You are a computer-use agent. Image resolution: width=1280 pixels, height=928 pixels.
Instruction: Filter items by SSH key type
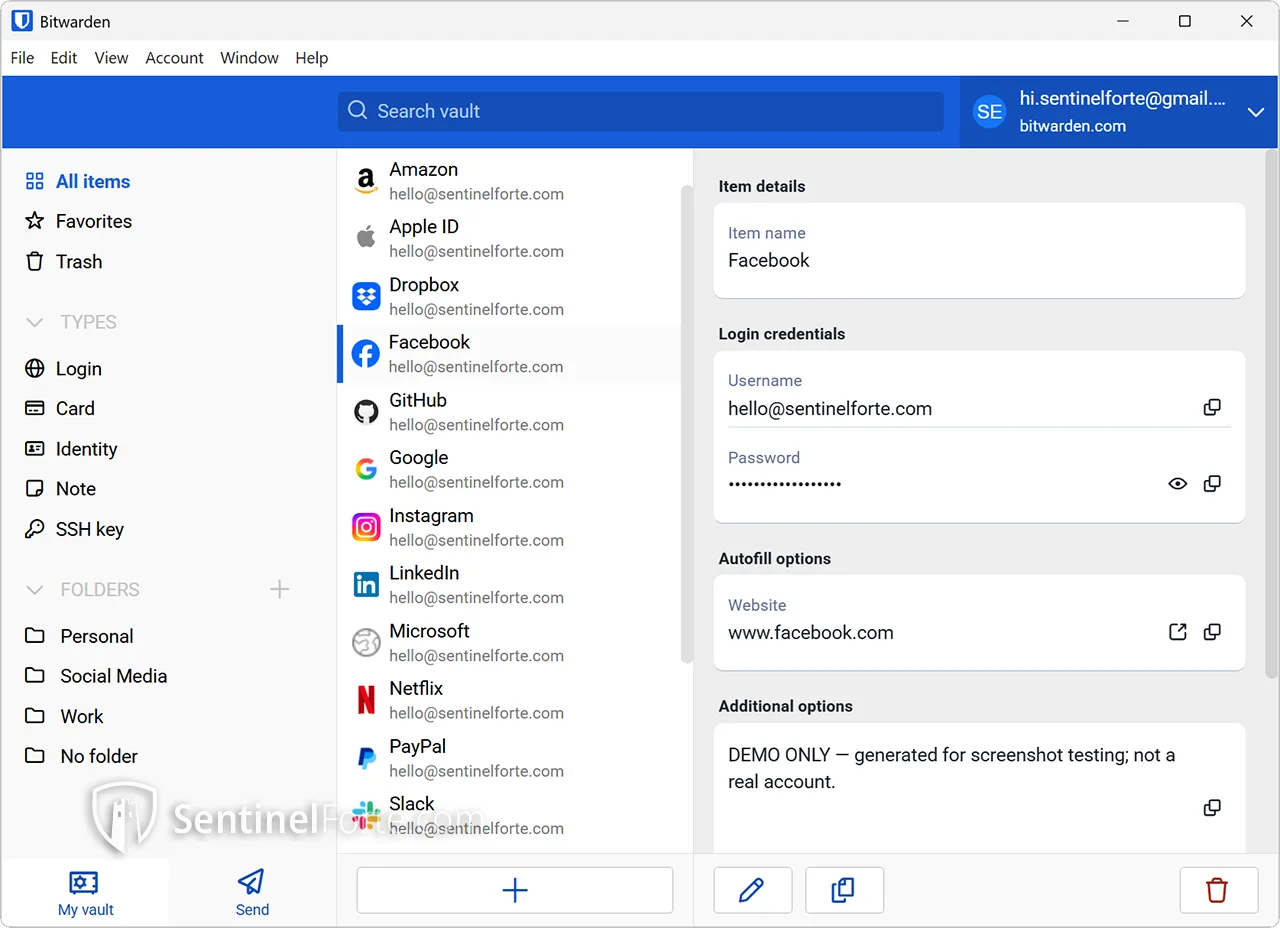(74, 529)
